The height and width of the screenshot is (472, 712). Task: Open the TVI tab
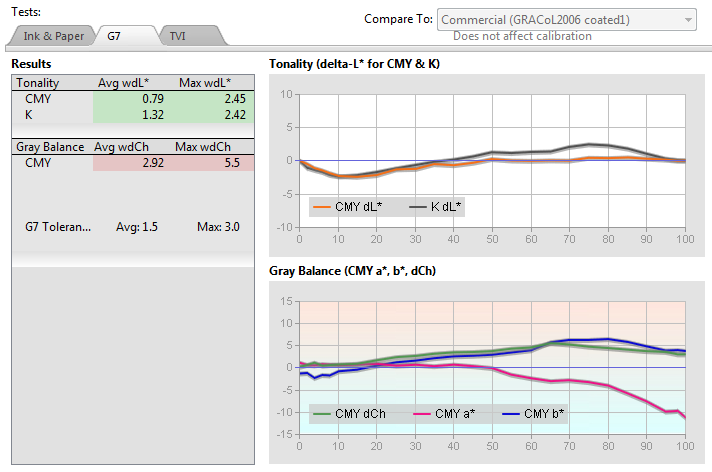(x=178, y=36)
